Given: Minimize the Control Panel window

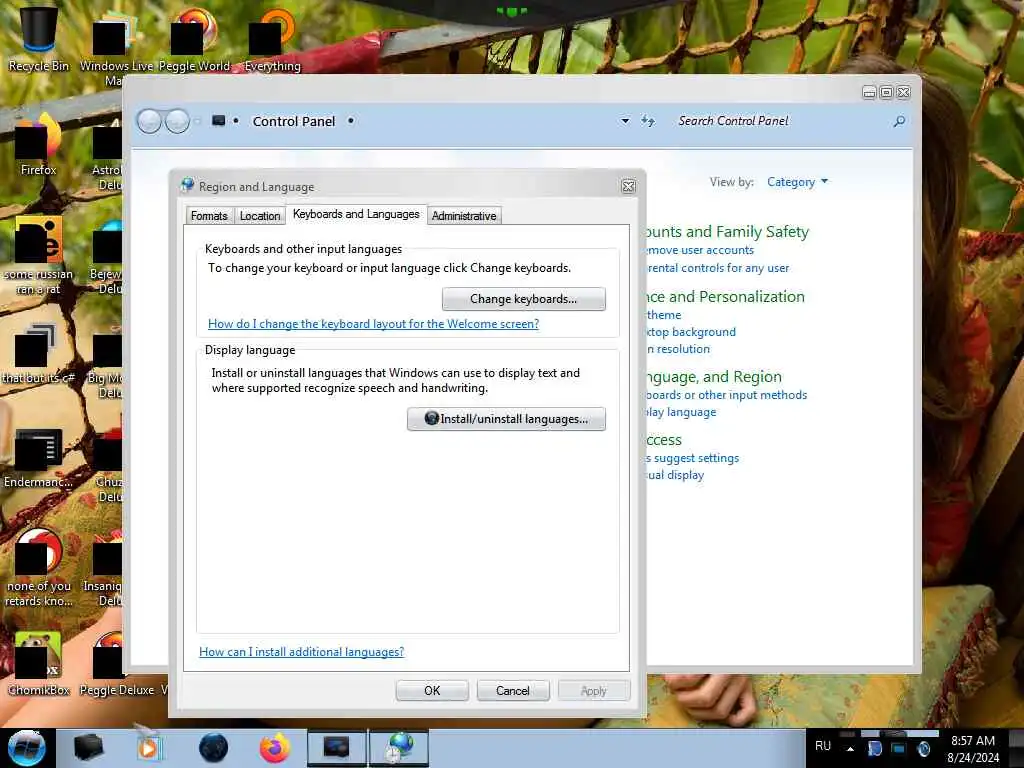Looking at the screenshot, I should (x=869, y=93).
